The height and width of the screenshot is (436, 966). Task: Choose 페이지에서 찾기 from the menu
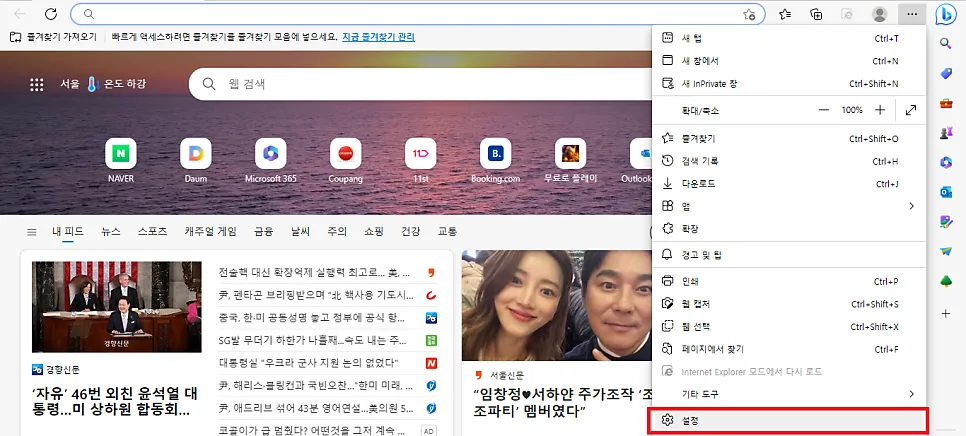(789, 349)
